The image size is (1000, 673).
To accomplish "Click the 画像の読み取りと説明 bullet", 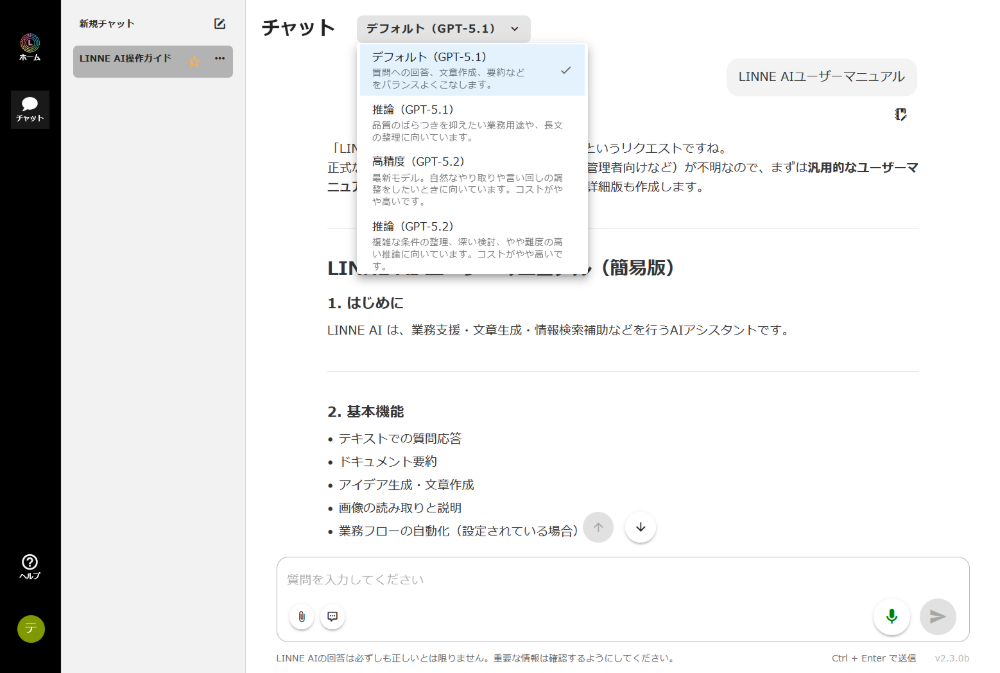I will click(x=399, y=508).
